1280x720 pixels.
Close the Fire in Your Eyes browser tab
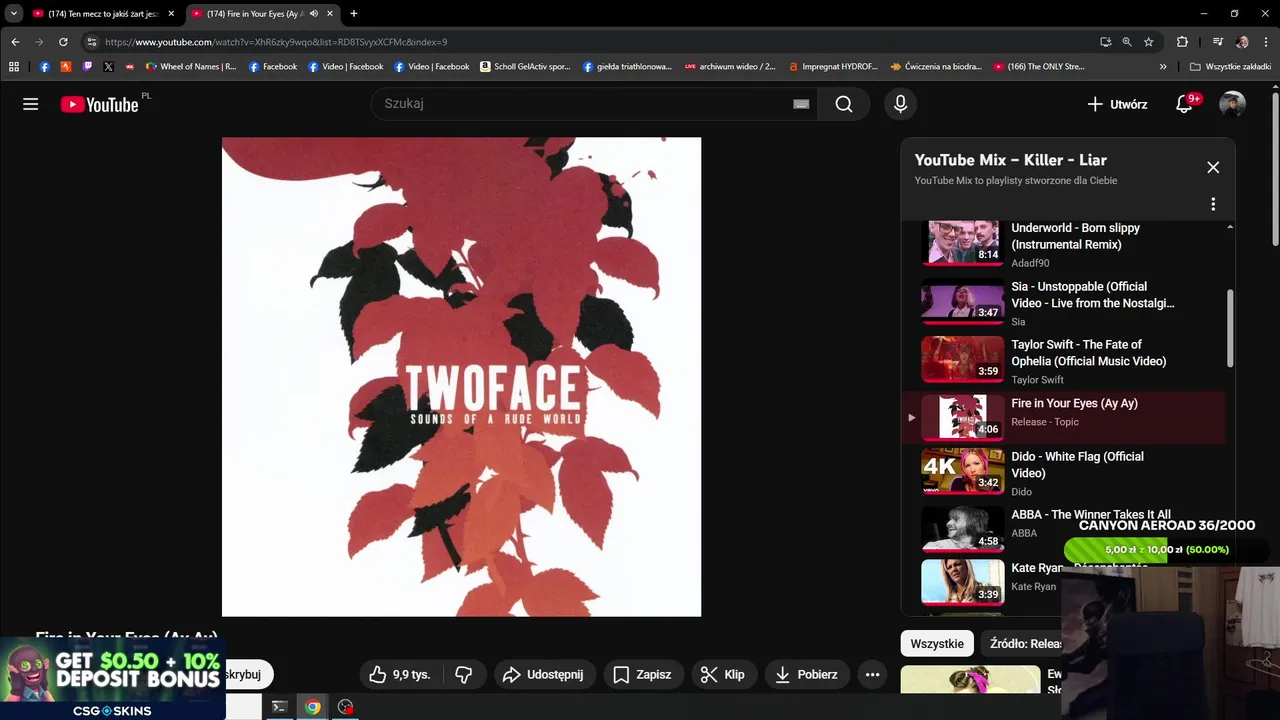pos(330,14)
